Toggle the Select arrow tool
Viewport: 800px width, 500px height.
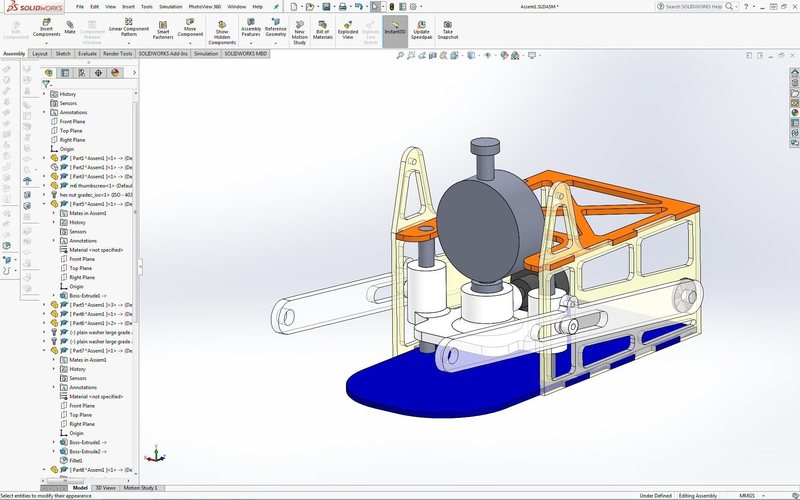(375, 7)
